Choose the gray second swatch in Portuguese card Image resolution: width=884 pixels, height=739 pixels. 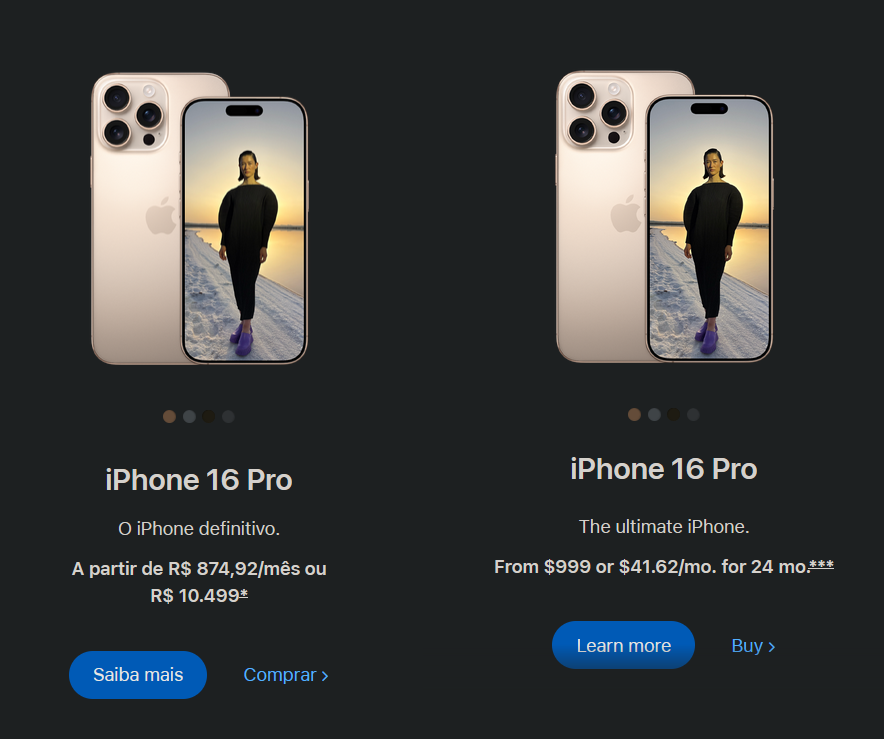tap(189, 417)
